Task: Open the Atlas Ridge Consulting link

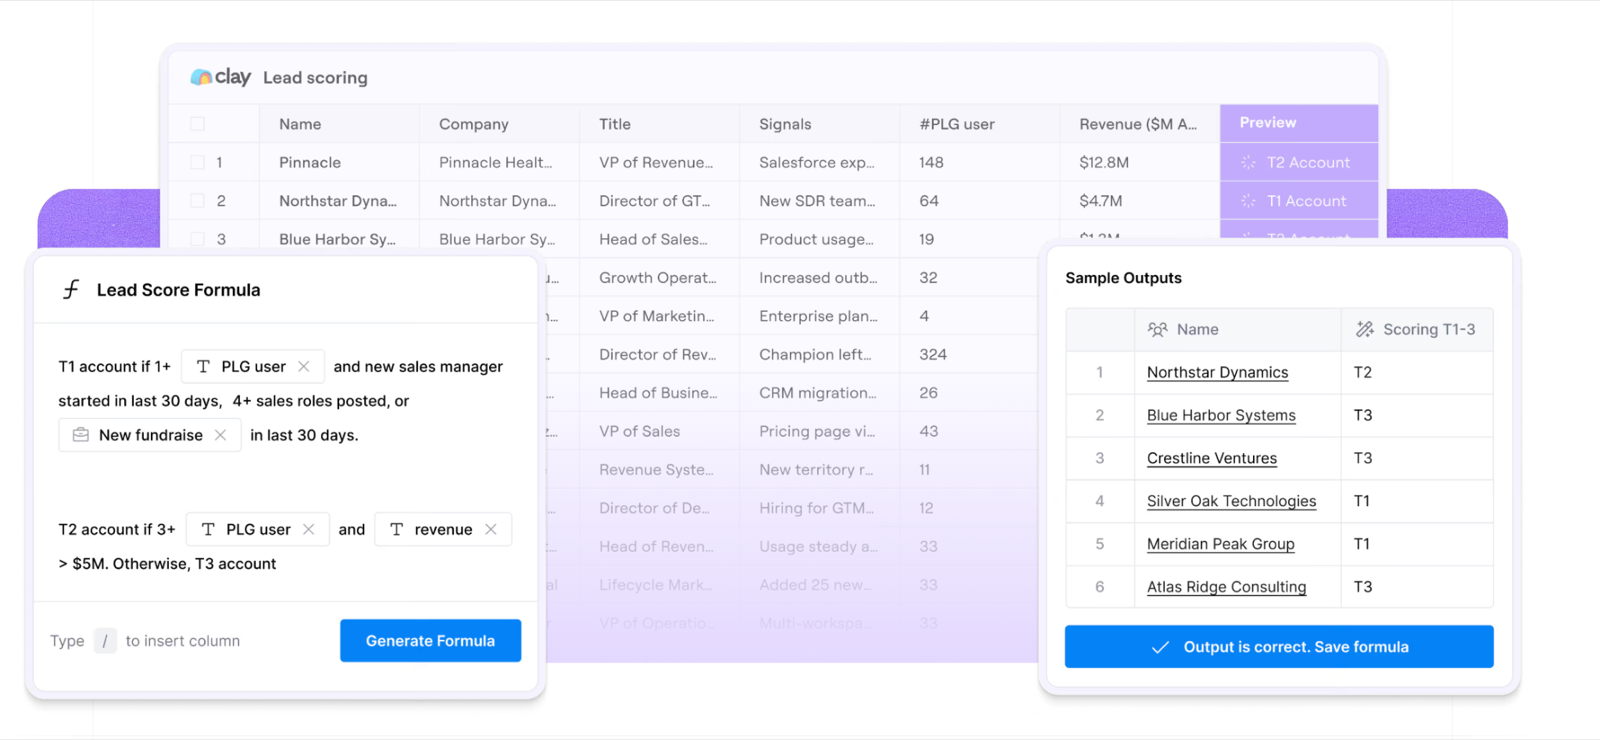Action: coord(1226,587)
